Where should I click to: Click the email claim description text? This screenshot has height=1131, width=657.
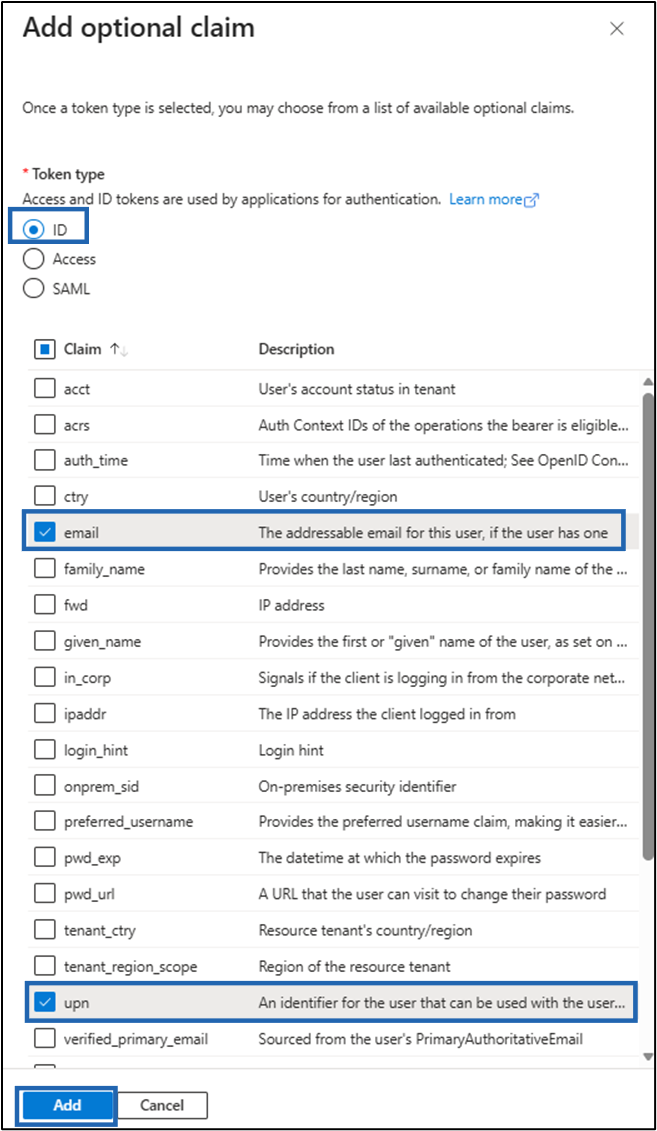pyautogui.click(x=433, y=533)
